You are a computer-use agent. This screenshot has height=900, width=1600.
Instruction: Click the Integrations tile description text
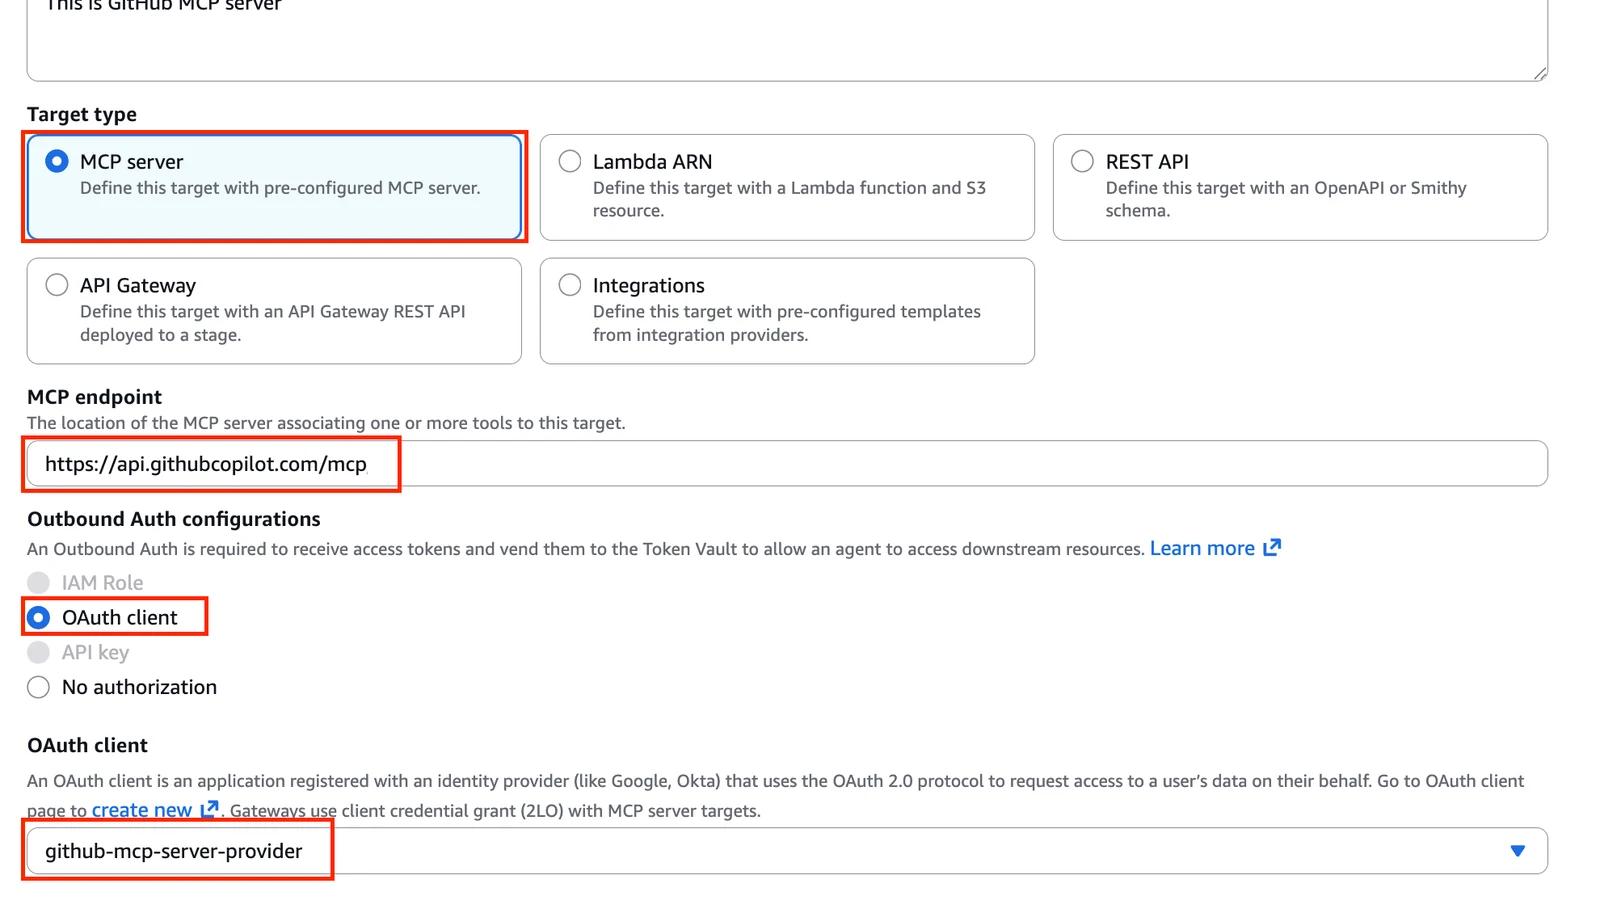coord(786,323)
